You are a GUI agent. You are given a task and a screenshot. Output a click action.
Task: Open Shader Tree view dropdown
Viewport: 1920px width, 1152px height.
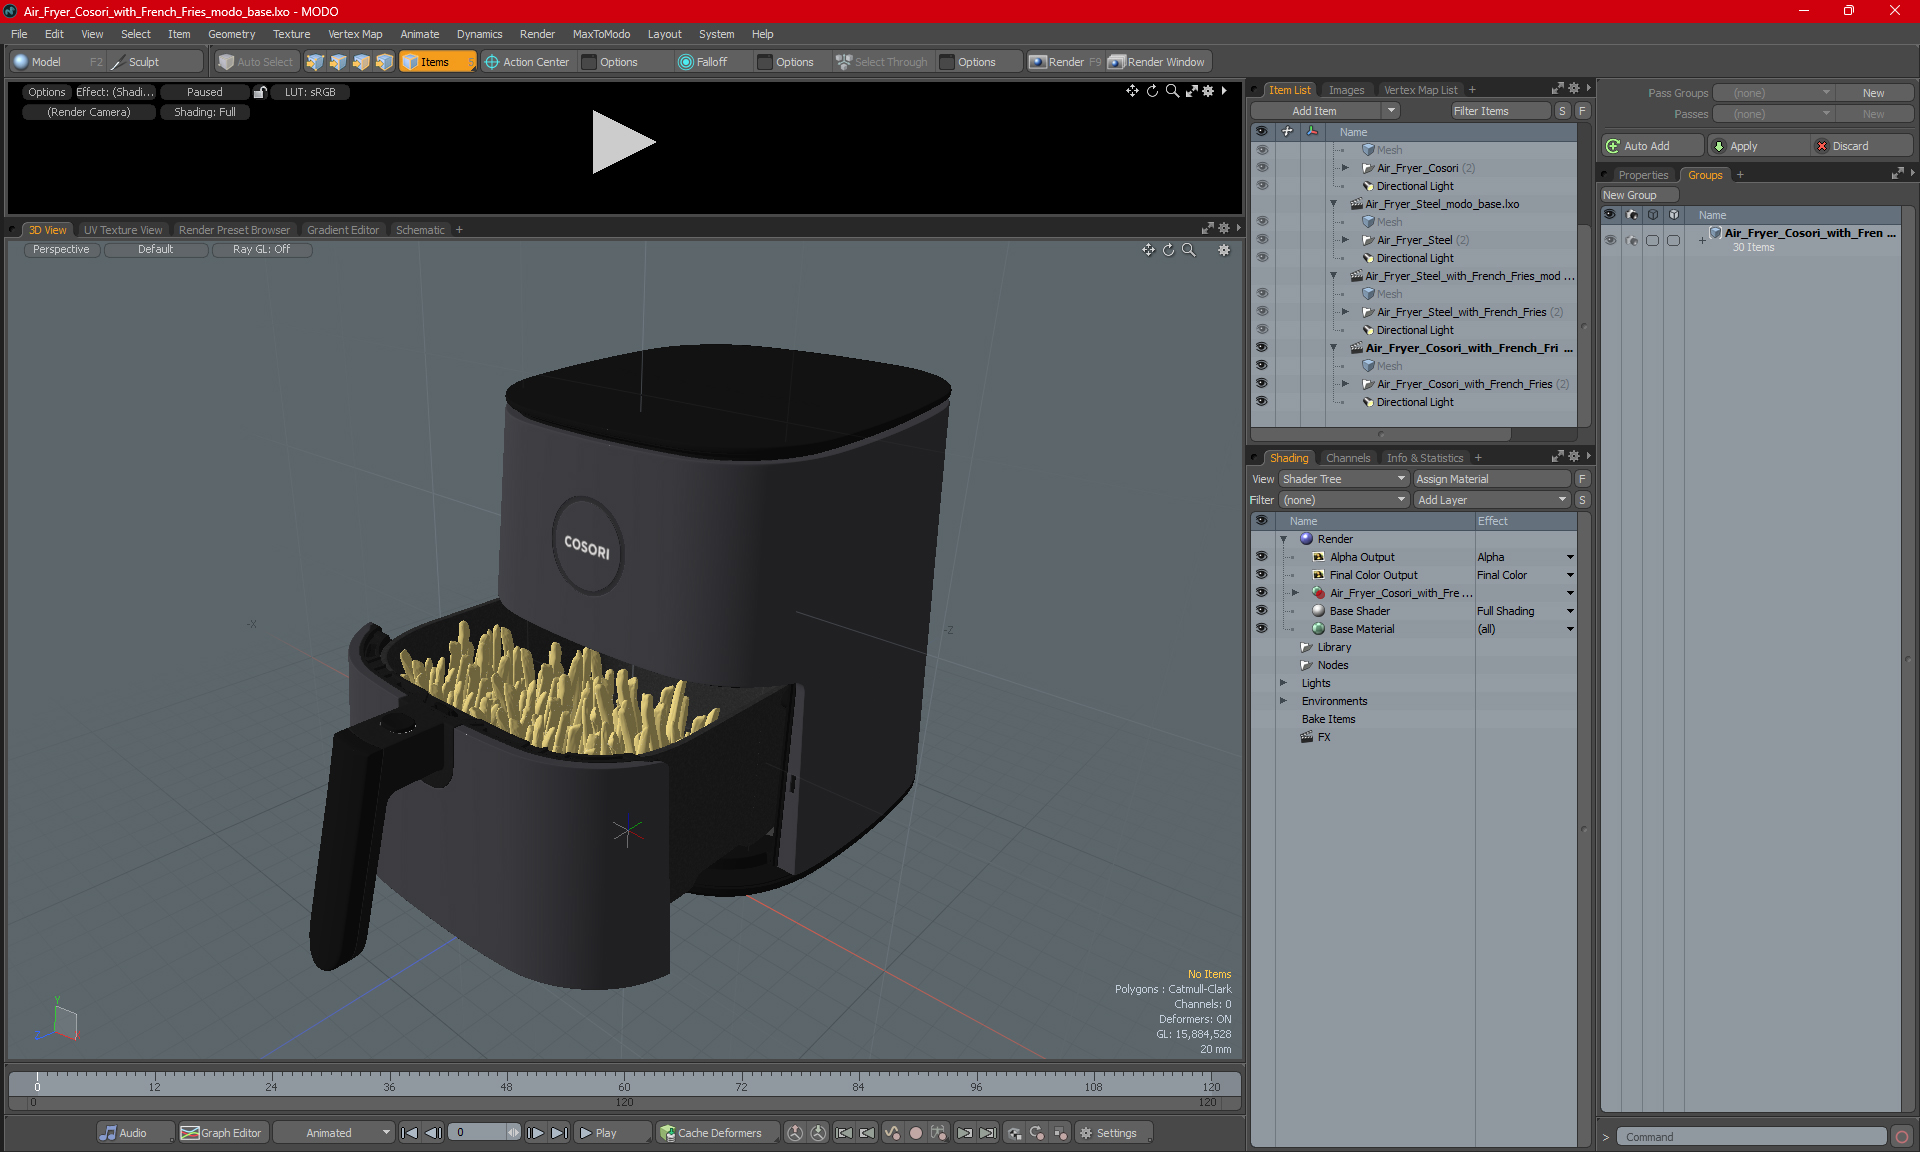click(1344, 479)
